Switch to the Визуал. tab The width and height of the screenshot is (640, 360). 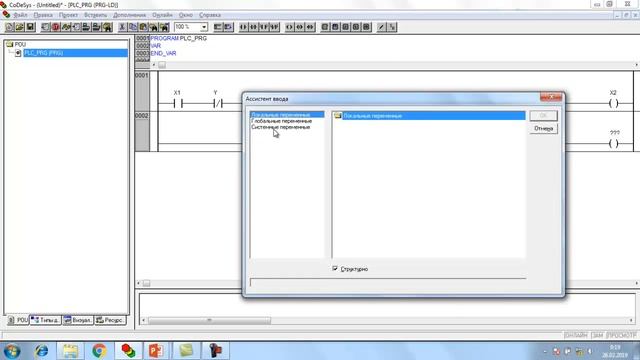click(x=78, y=320)
